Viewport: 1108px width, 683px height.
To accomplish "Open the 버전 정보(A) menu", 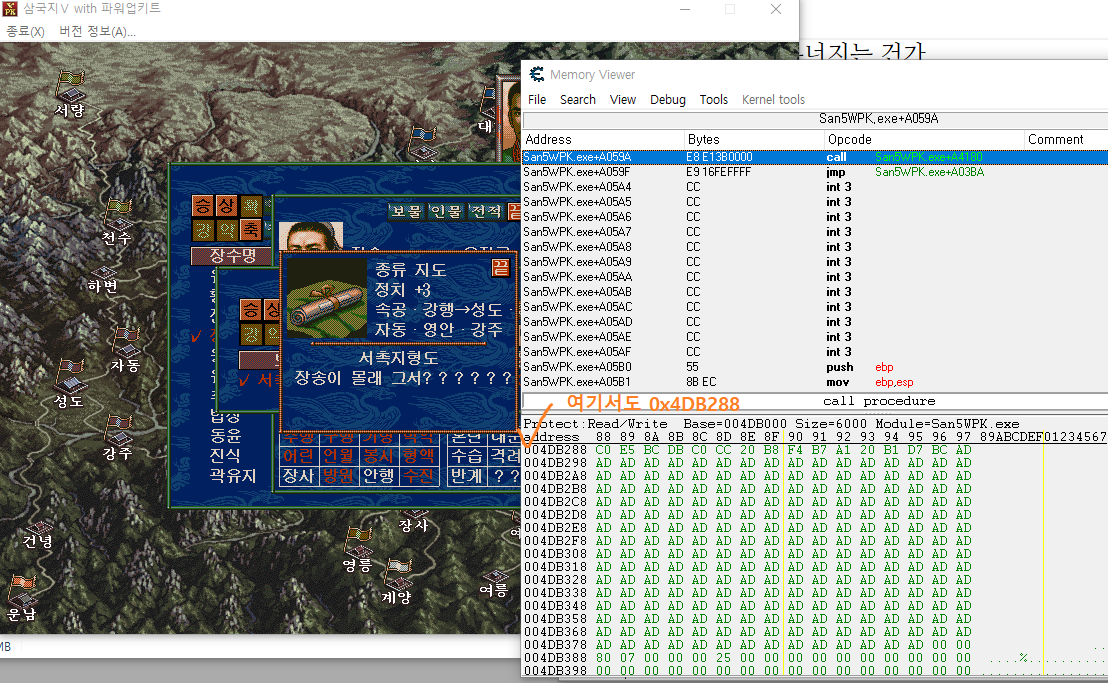I will (98, 31).
